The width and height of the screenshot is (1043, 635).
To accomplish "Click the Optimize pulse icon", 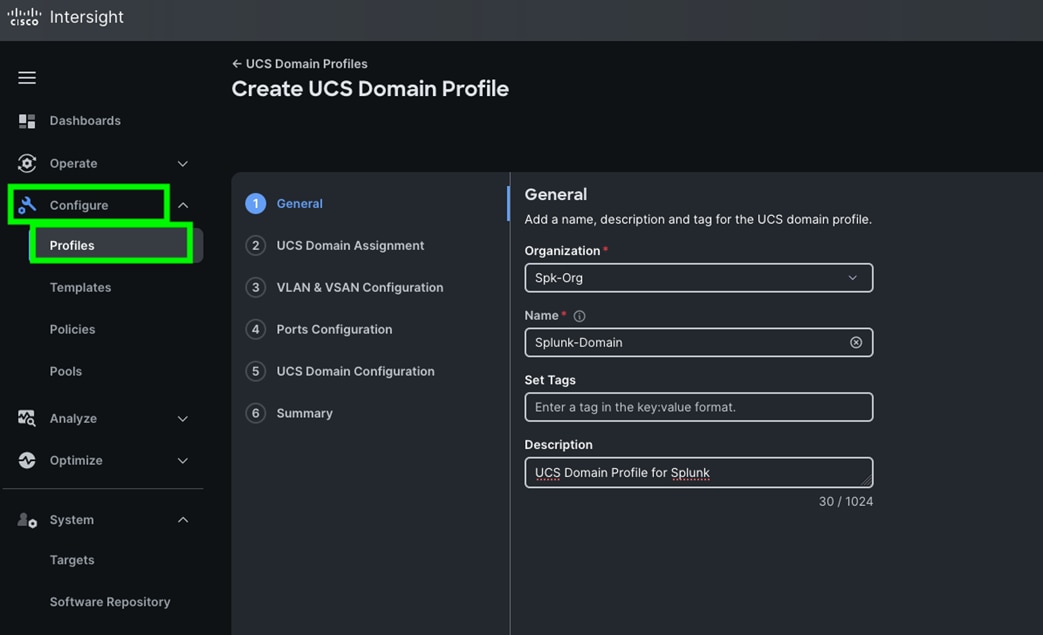I will 27,460.
